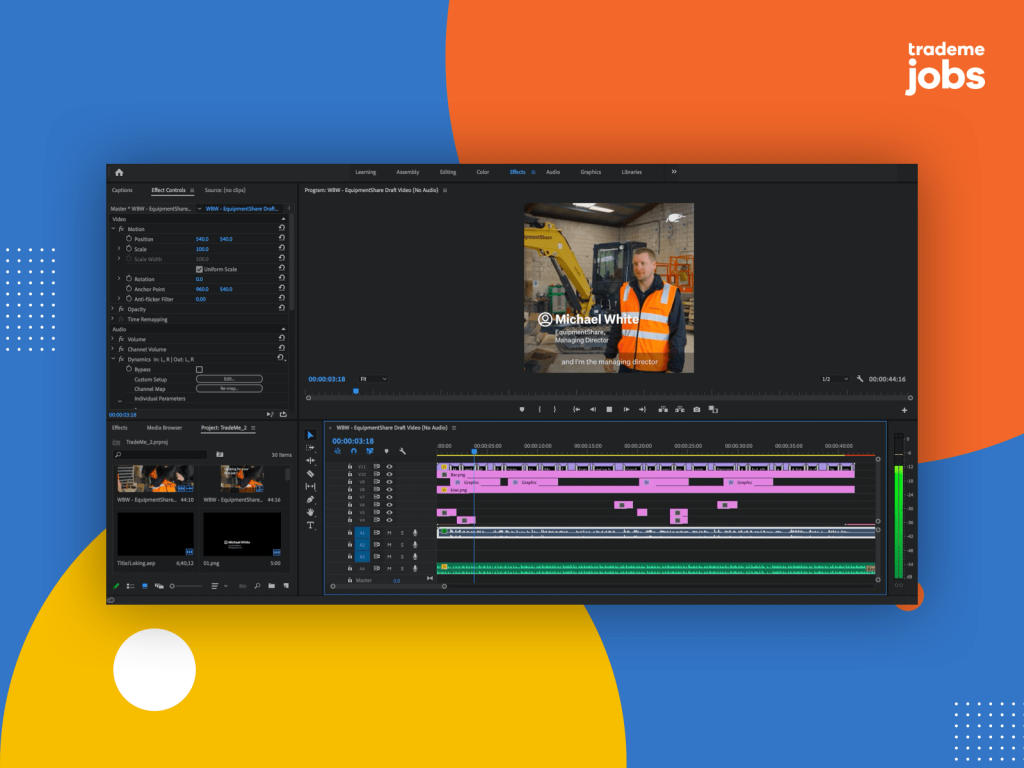Select the Razor tool
Image resolution: width=1024 pixels, height=768 pixels.
pyautogui.click(x=310, y=473)
